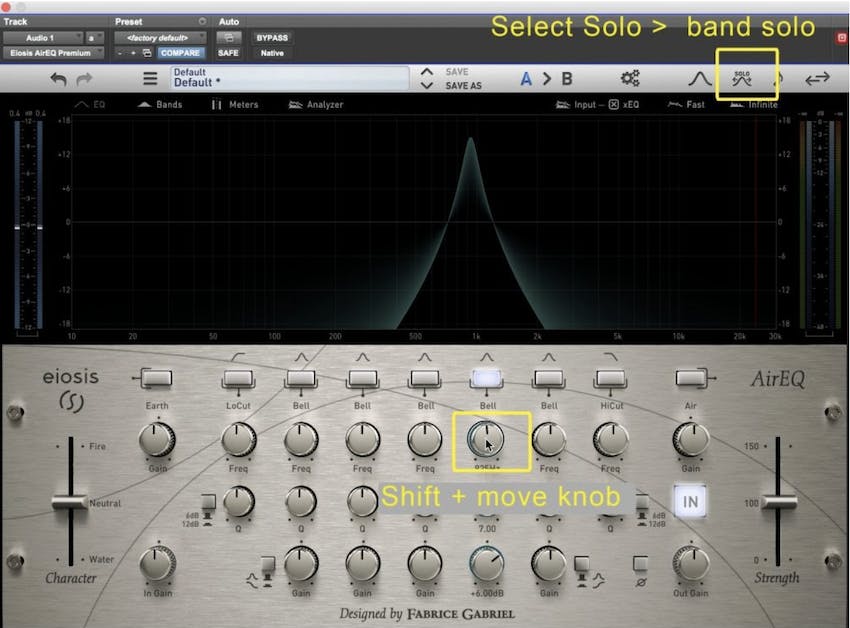850x628 pixels.
Task: Click the BYPASS button
Action: pyautogui.click(x=272, y=37)
